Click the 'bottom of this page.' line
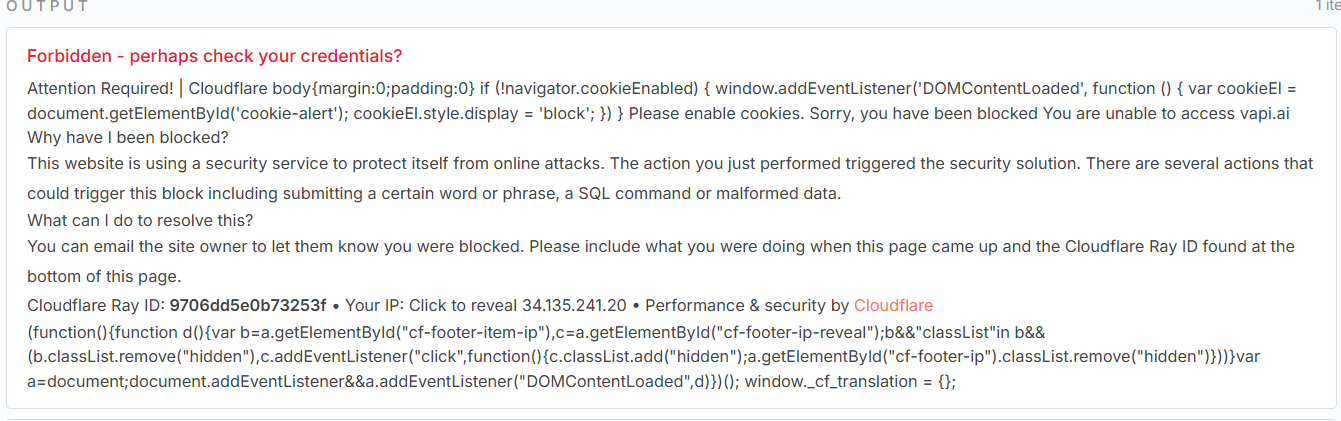Image resolution: width=1341 pixels, height=421 pixels. click(104, 276)
